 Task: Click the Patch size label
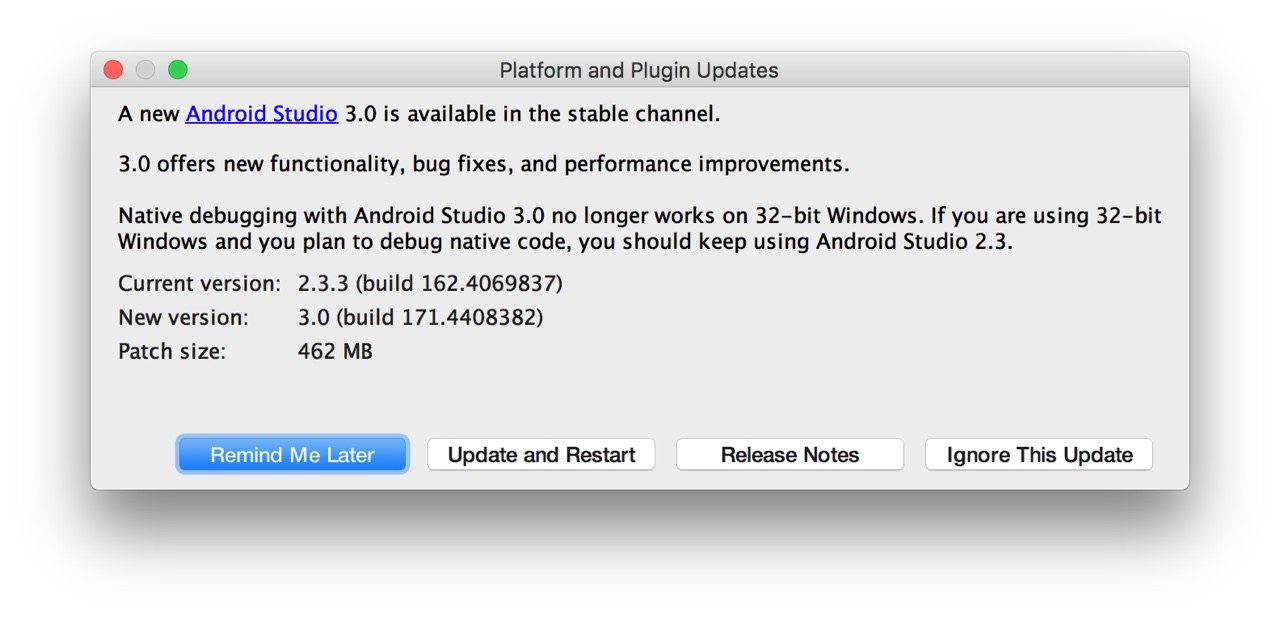coord(172,352)
